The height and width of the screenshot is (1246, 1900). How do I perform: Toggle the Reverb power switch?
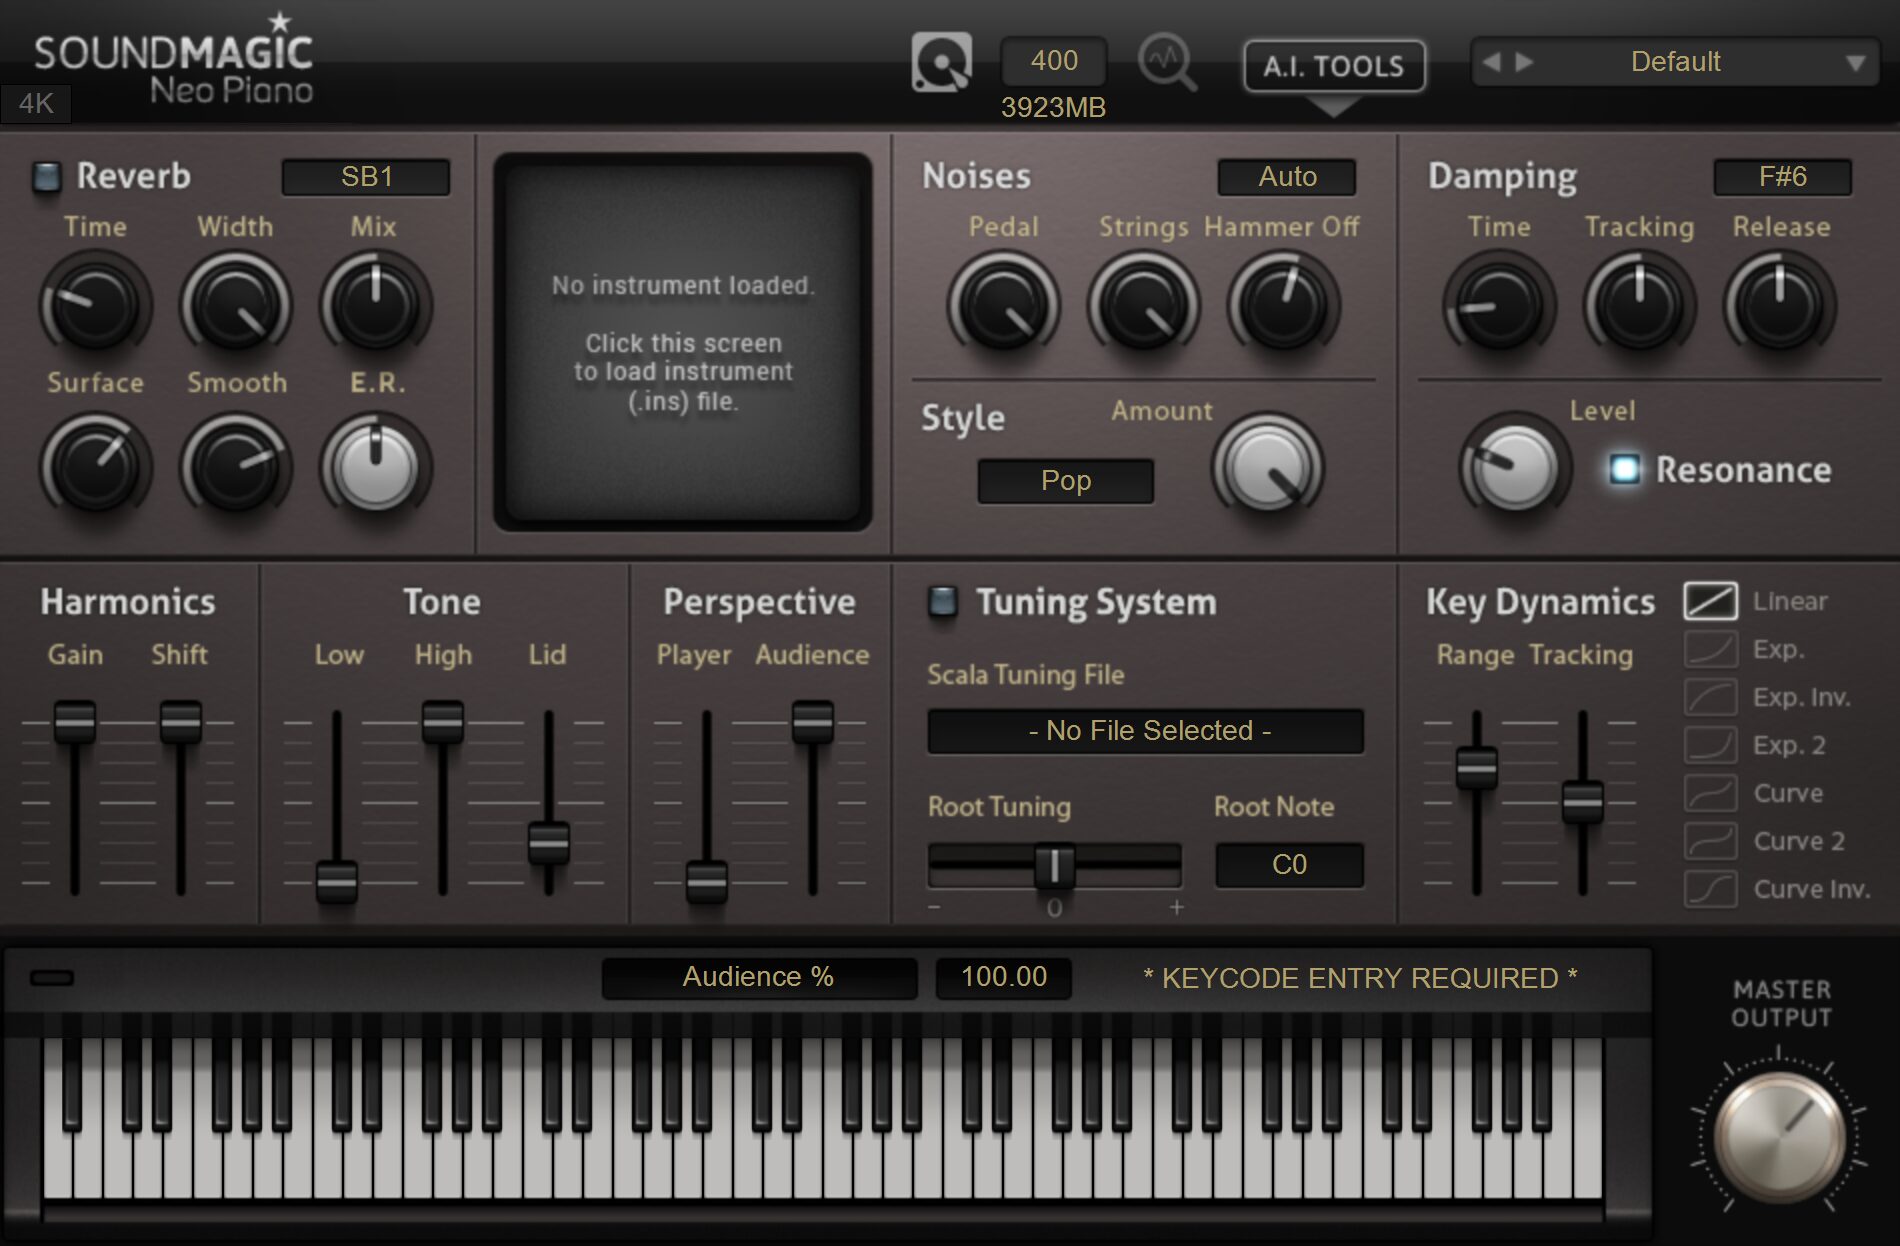tap(46, 176)
